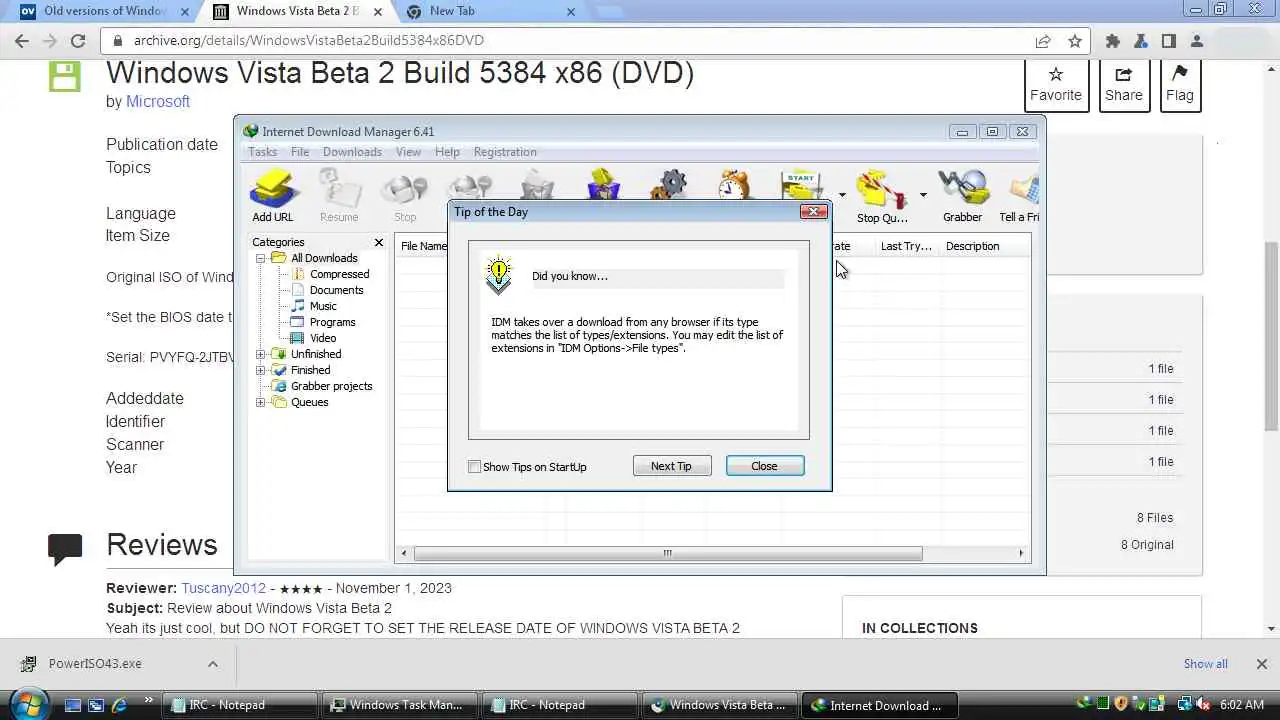Click the volume muted tray icon
The height and width of the screenshot is (720, 1280).
[1203, 705]
